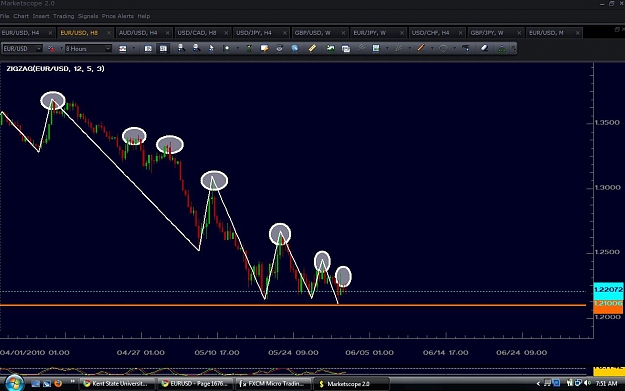Open EURUSD - Page 1676 taskbar window

(194, 384)
